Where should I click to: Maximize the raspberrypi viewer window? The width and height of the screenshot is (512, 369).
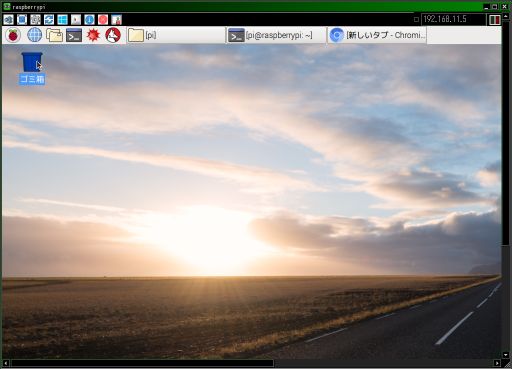pos(495,6)
